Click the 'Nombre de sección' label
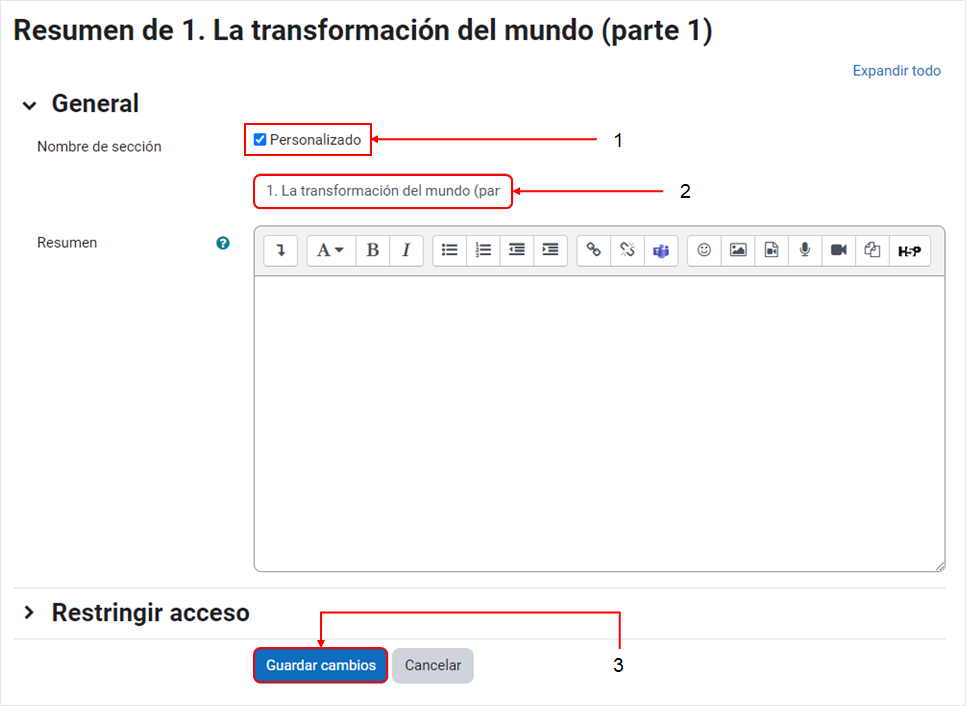The height and width of the screenshot is (706, 966). (x=99, y=147)
